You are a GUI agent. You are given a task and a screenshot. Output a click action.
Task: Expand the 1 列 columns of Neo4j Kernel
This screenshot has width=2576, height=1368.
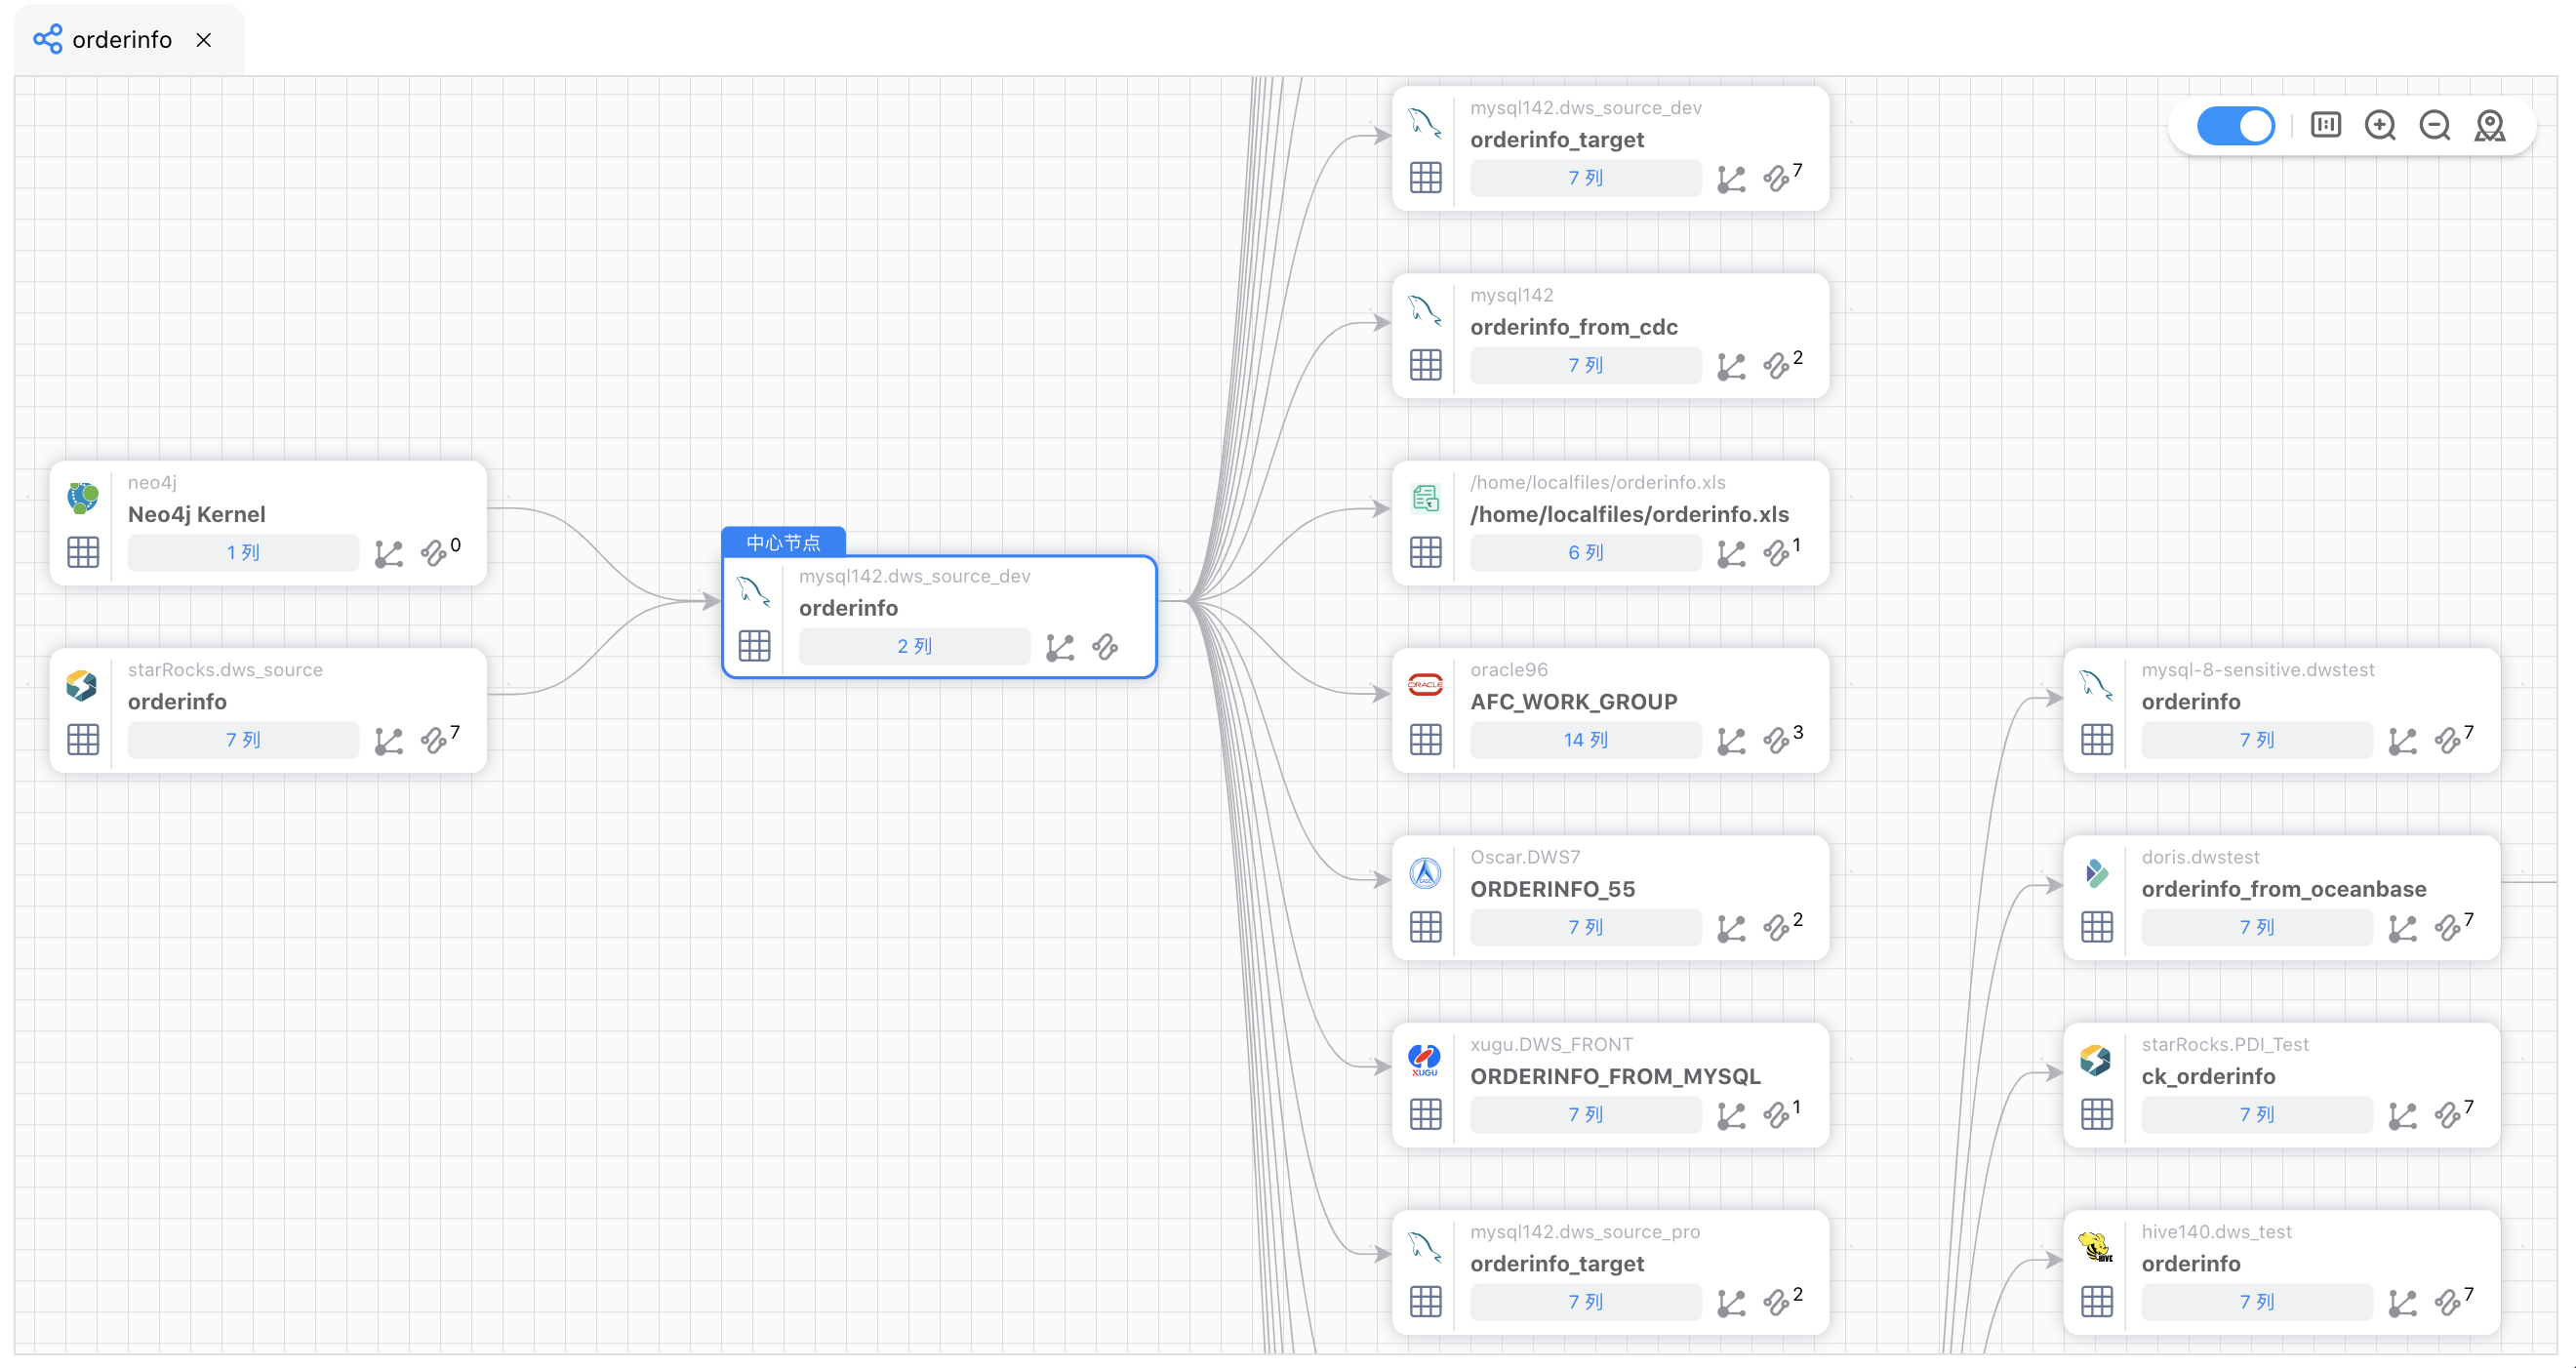242,553
